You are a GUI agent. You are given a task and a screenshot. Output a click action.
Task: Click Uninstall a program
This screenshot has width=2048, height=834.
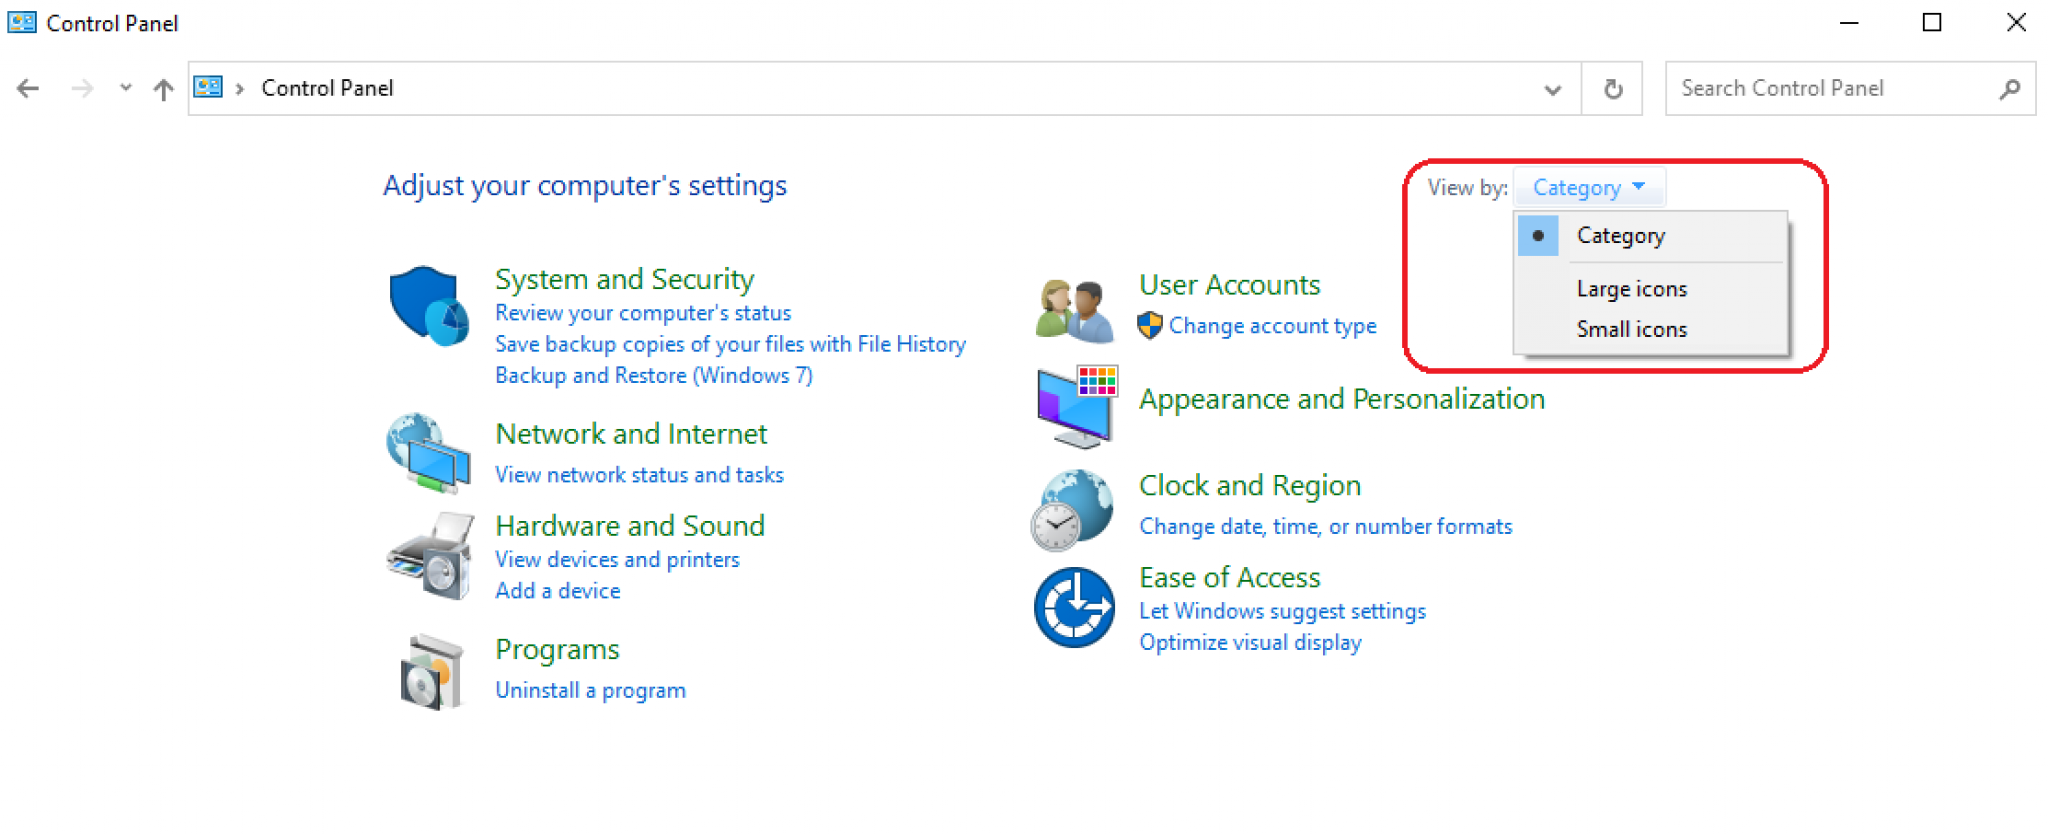(x=591, y=691)
